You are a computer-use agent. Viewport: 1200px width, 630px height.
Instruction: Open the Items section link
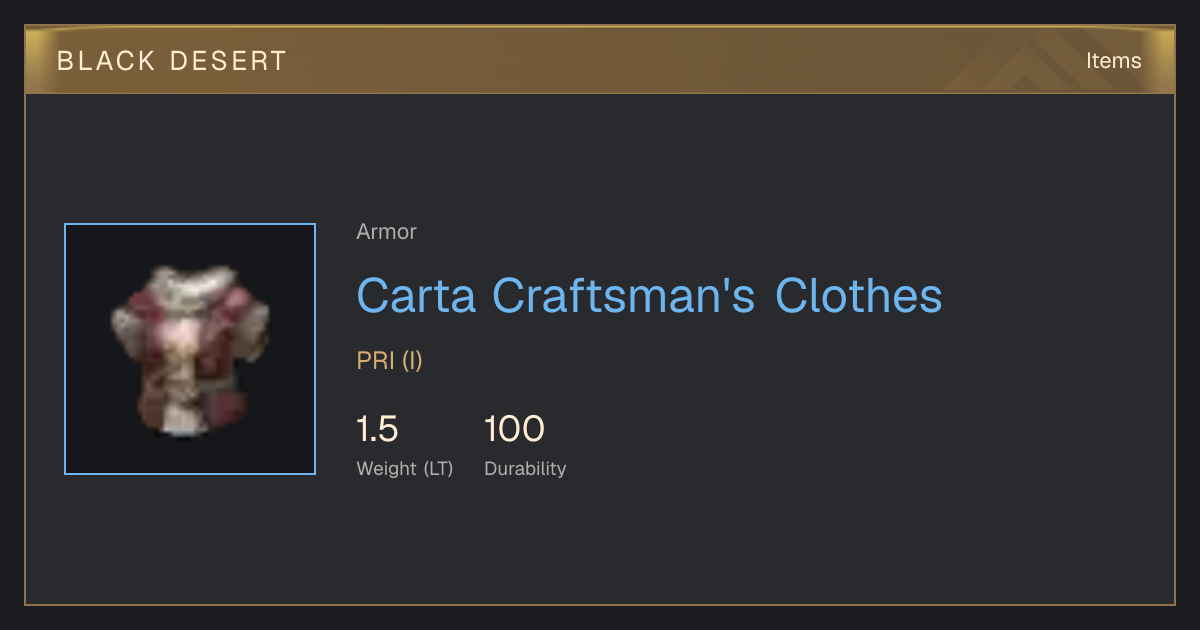click(x=1113, y=61)
